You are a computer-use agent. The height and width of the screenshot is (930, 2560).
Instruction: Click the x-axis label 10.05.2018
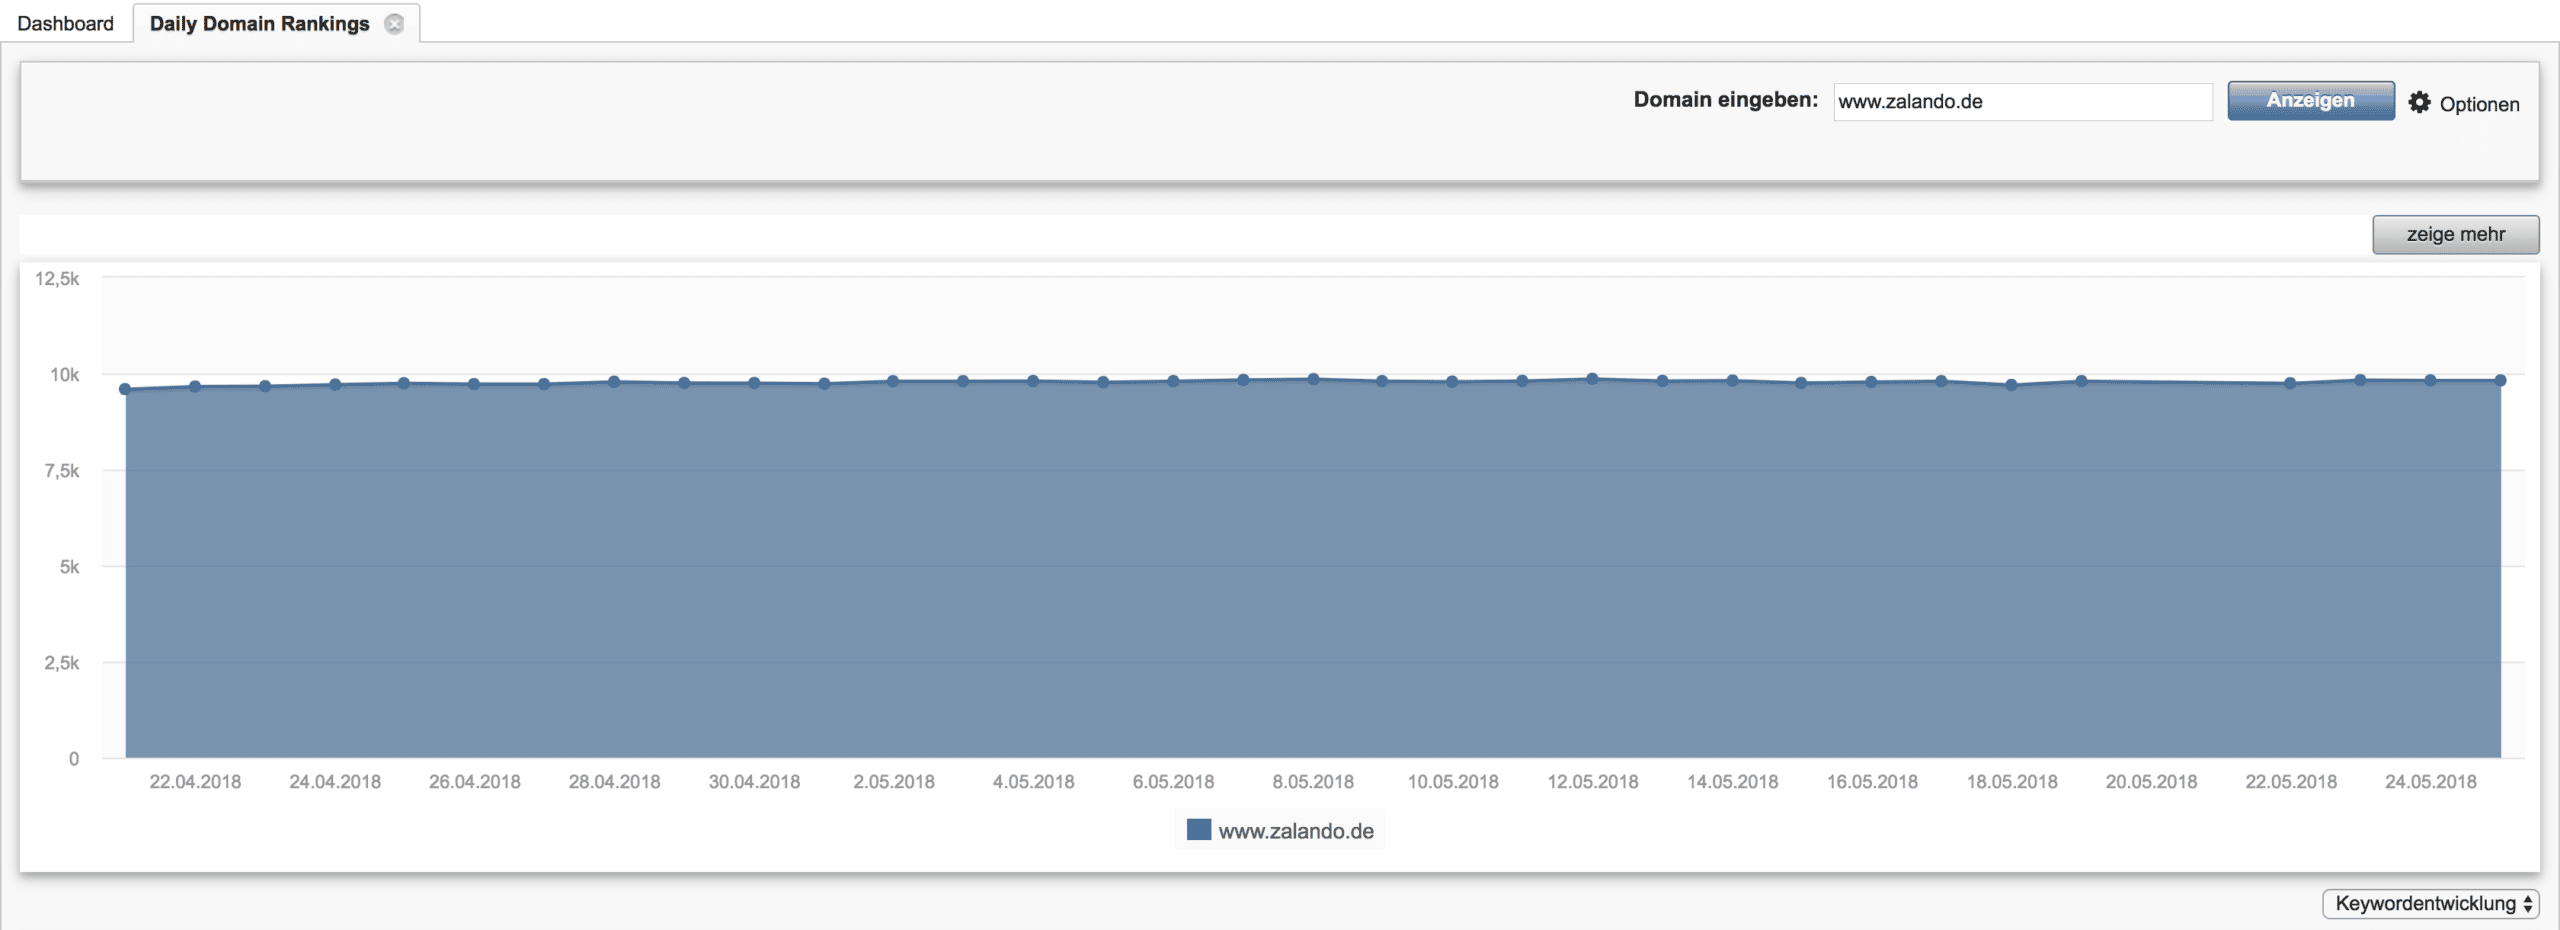coord(1453,782)
